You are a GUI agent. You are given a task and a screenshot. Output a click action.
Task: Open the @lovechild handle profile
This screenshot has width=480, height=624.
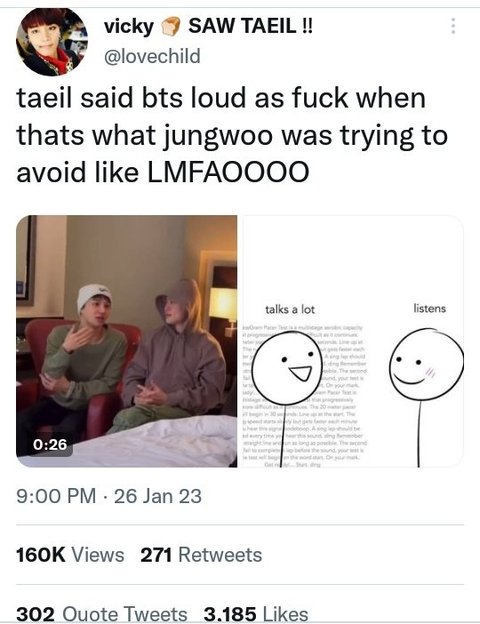[152, 56]
